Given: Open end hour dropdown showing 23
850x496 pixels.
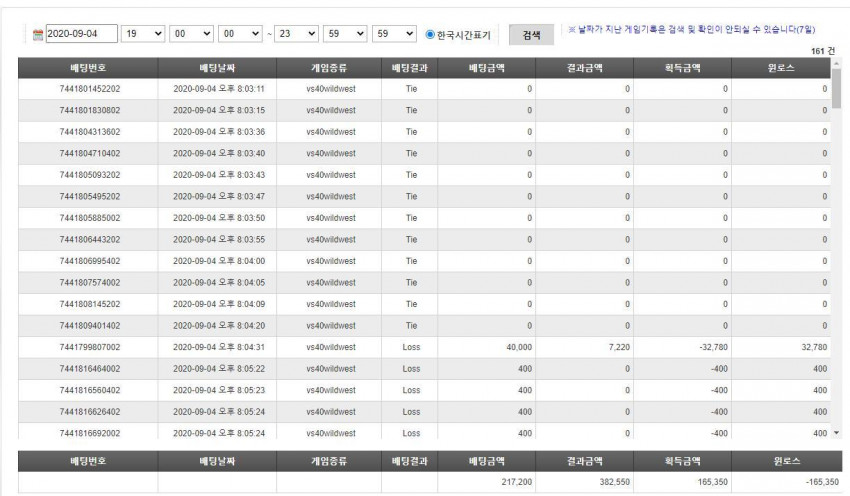Looking at the screenshot, I should point(297,34).
